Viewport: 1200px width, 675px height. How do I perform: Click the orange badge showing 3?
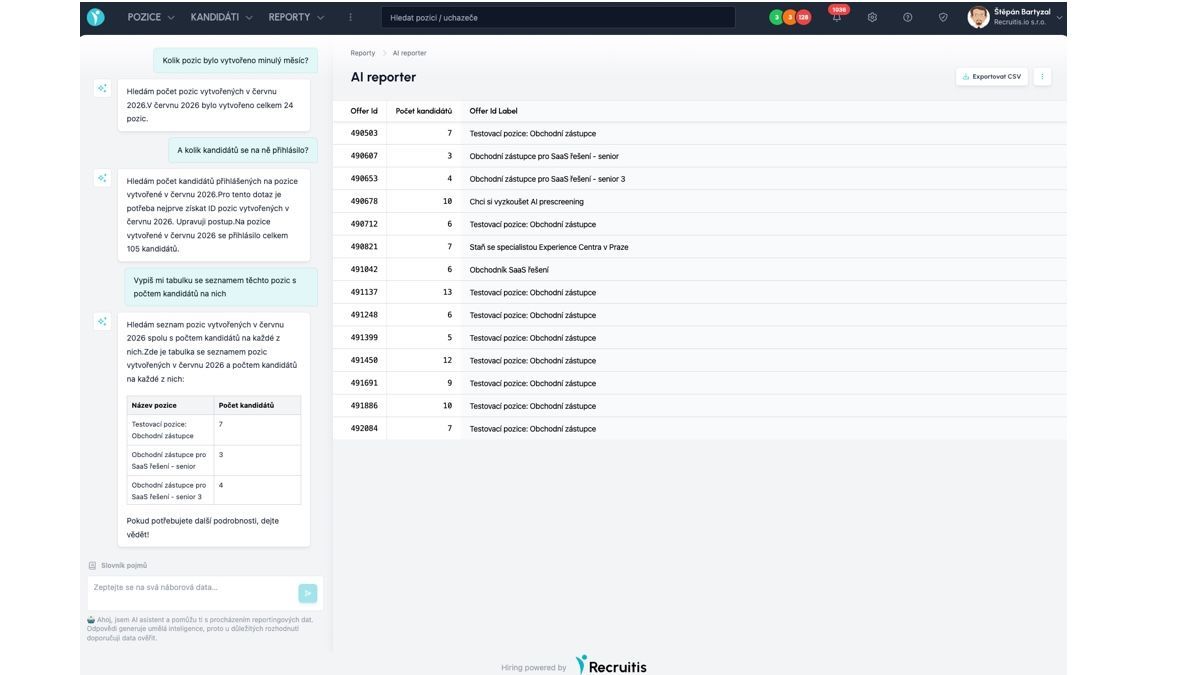pos(789,17)
